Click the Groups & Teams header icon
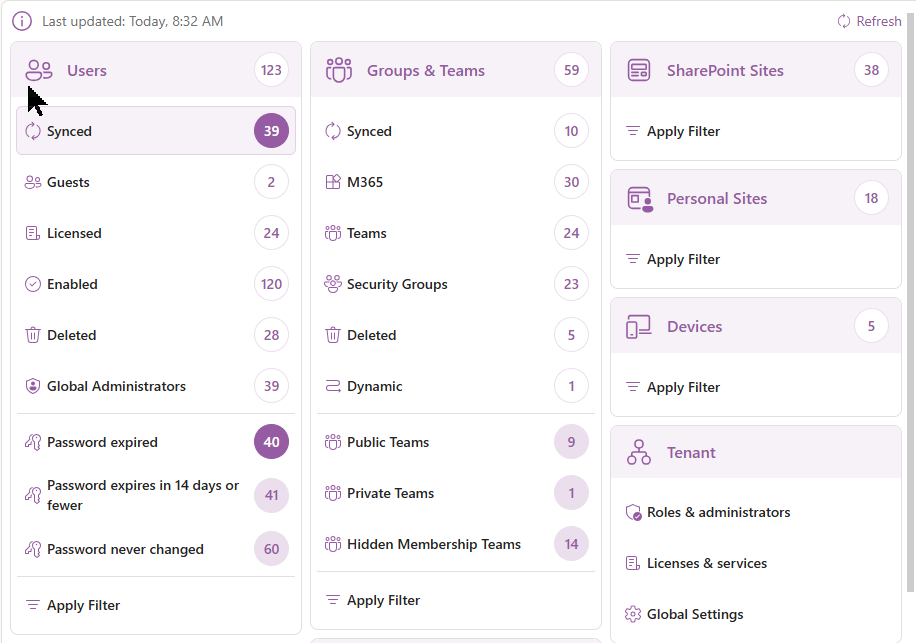This screenshot has width=916, height=643. pyautogui.click(x=339, y=70)
